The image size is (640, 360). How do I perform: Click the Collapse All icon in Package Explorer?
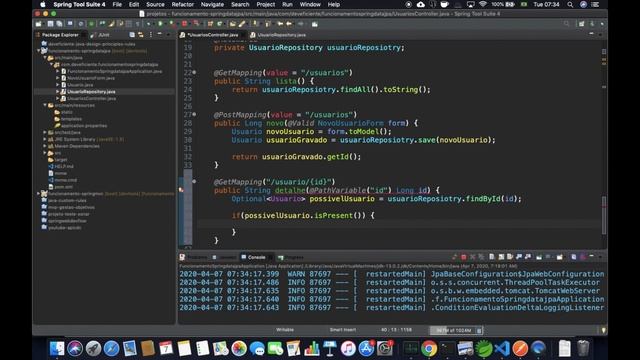[132, 35]
